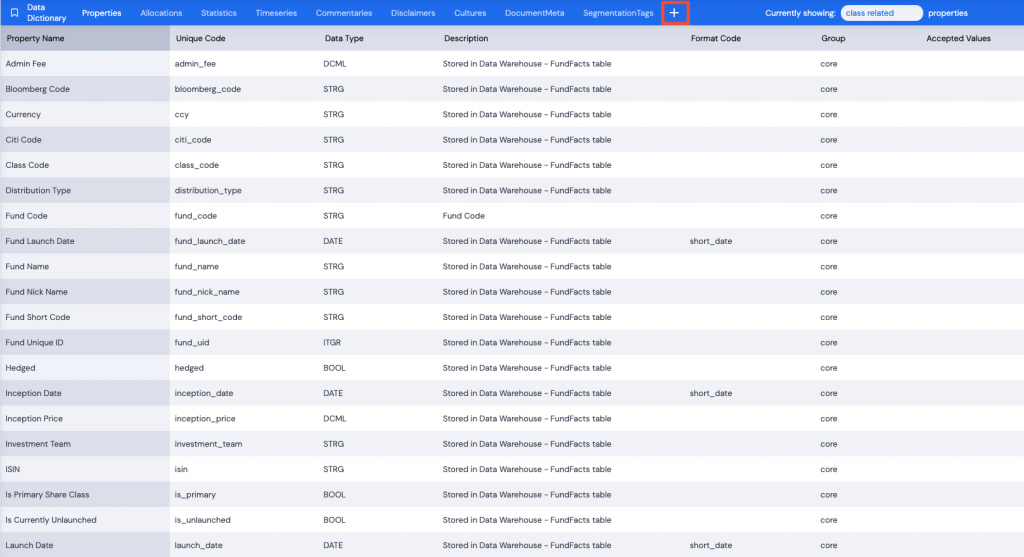Click the Accepted Values column header

click(x=958, y=39)
